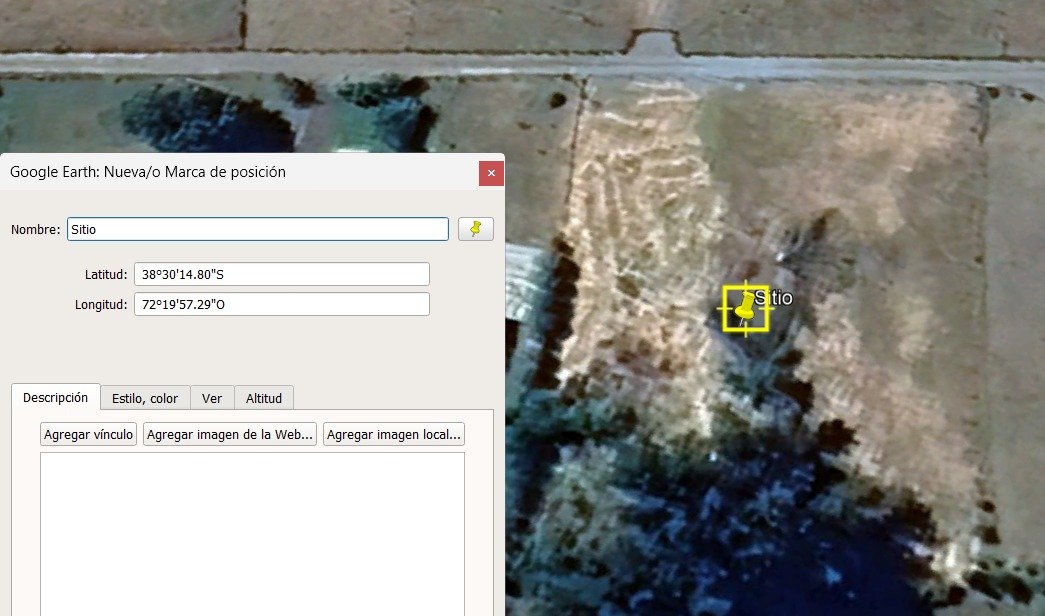Close the Nueva/o Marca de posición dialog
The height and width of the screenshot is (616, 1045).
pyautogui.click(x=491, y=173)
